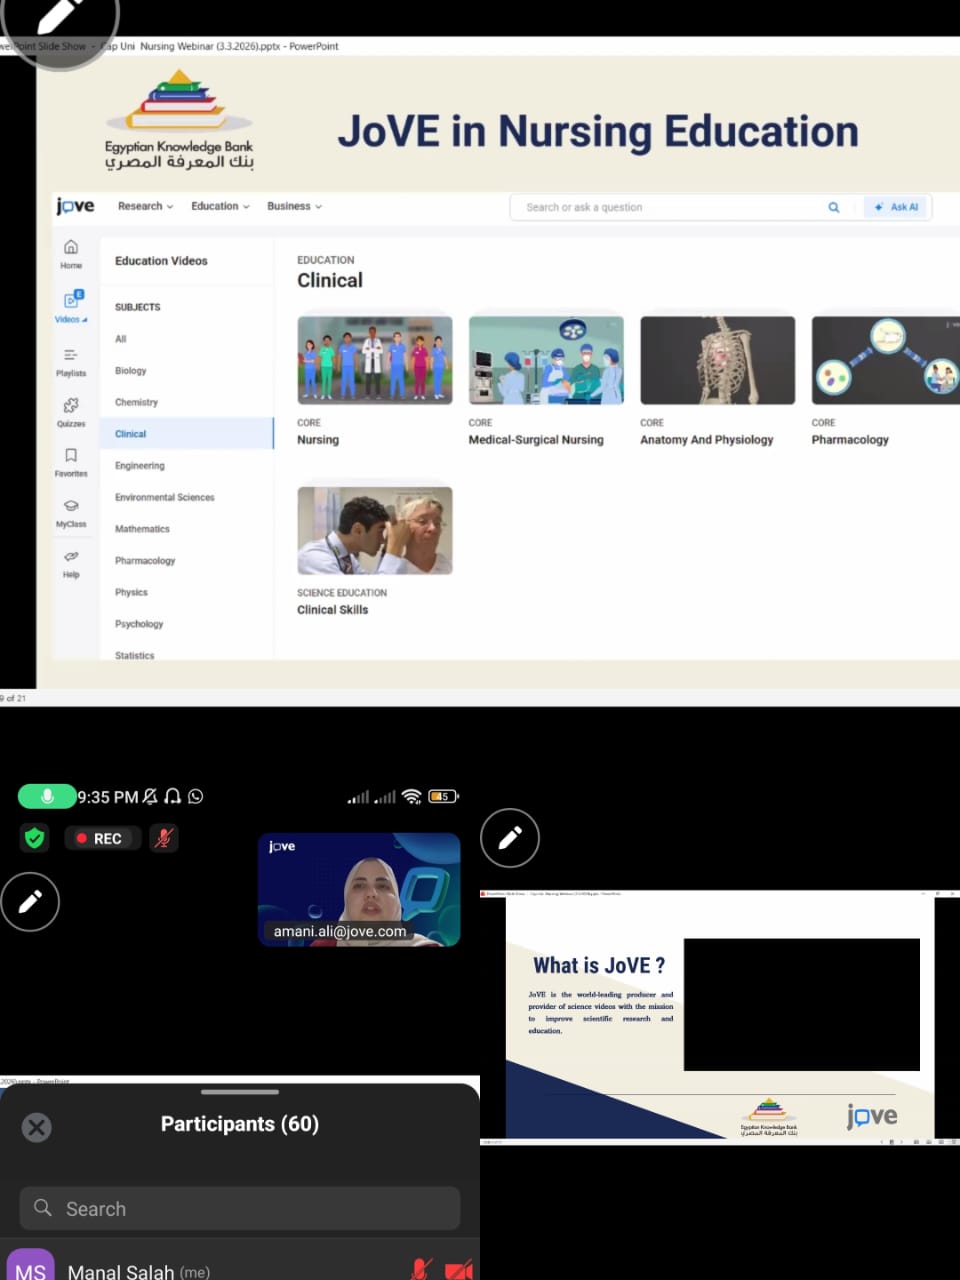960x1280 pixels.
Task: Click the Ask AI button
Action: click(x=896, y=207)
